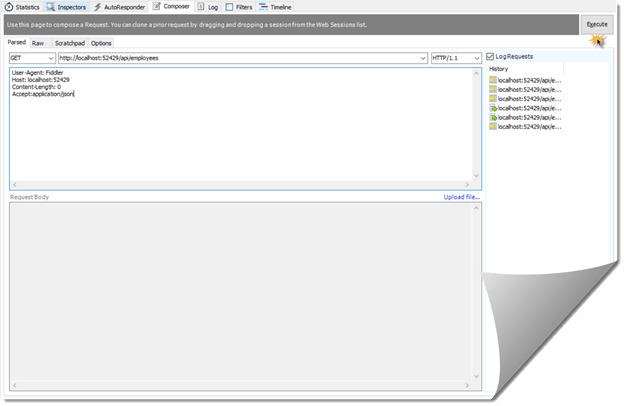Image resolution: width=624 pixels, height=406 pixels.
Task: Switch to the Raw tab
Action: [x=38, y=43]
